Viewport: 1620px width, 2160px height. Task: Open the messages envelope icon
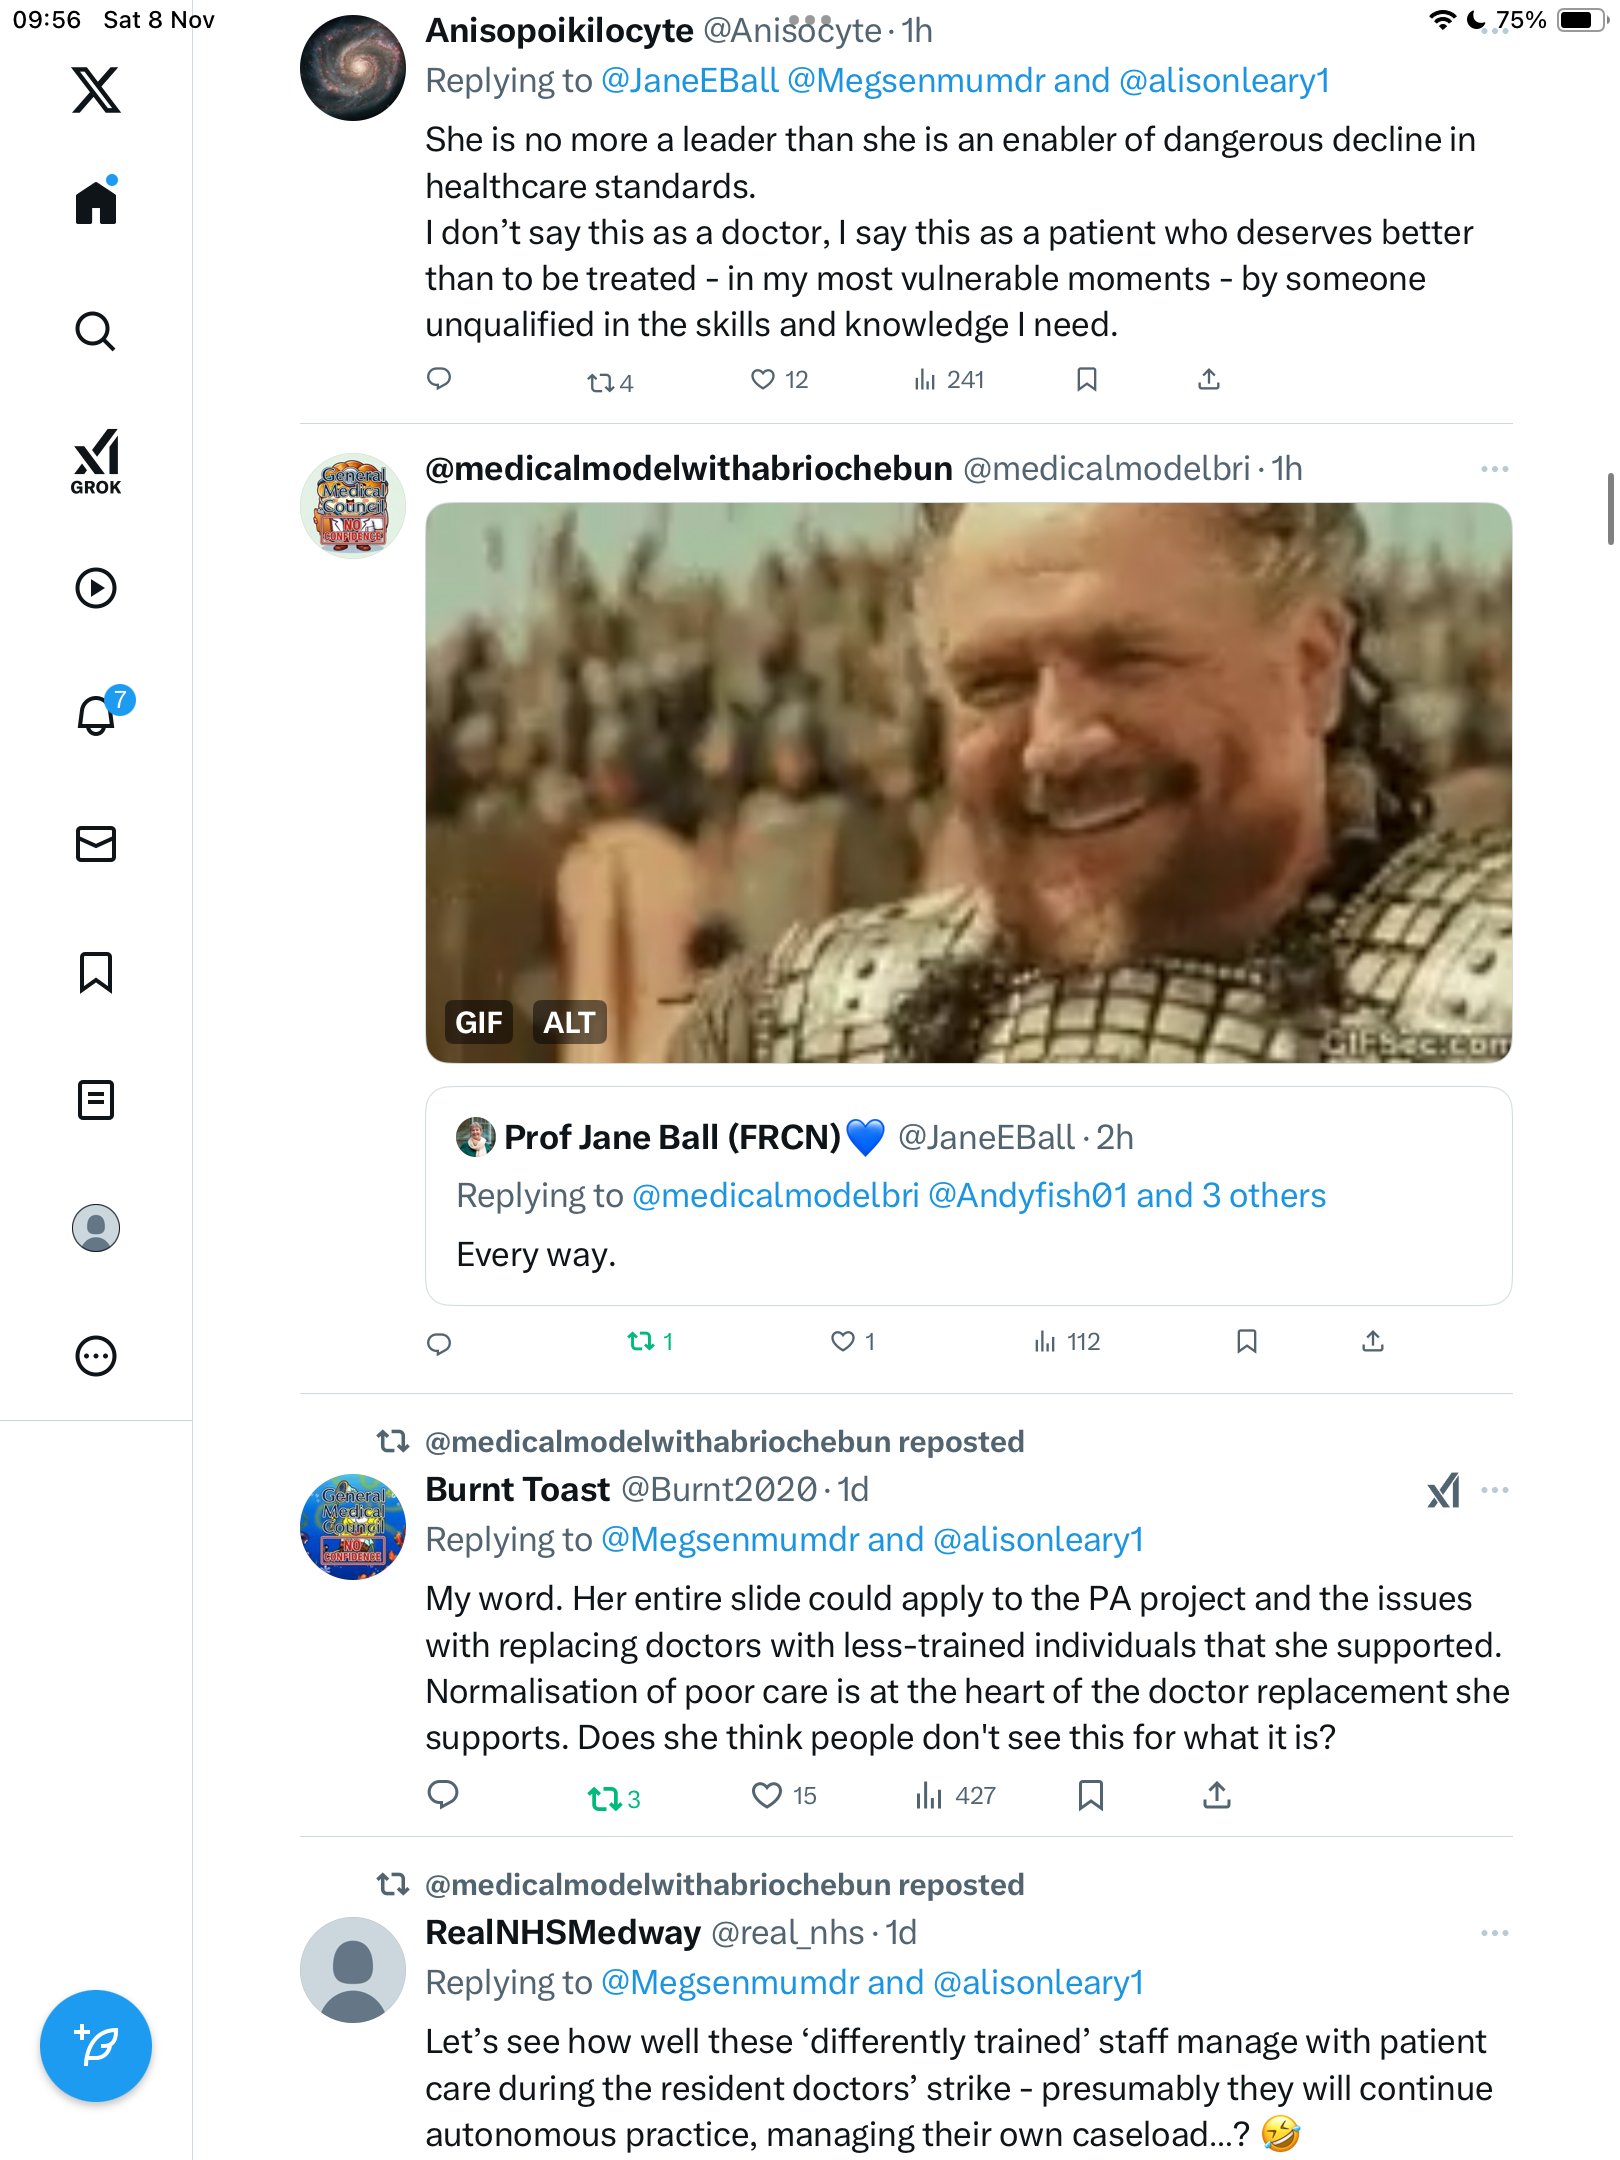96,844
